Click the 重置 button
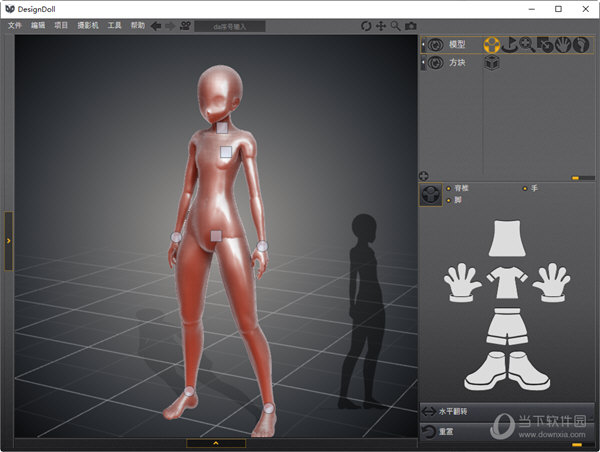600x452 pixels. click(507, 432)
